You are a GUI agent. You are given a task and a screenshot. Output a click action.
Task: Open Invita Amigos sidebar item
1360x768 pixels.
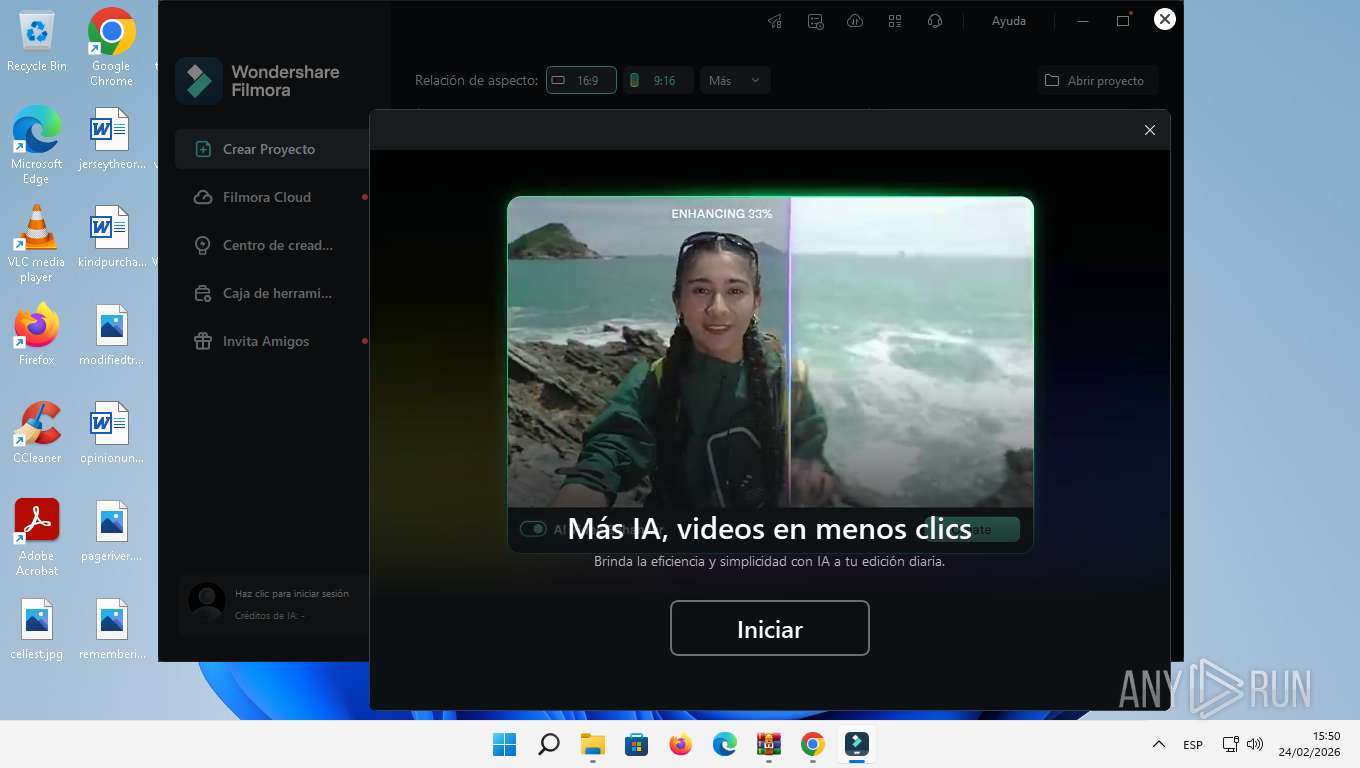click(272, 341)
